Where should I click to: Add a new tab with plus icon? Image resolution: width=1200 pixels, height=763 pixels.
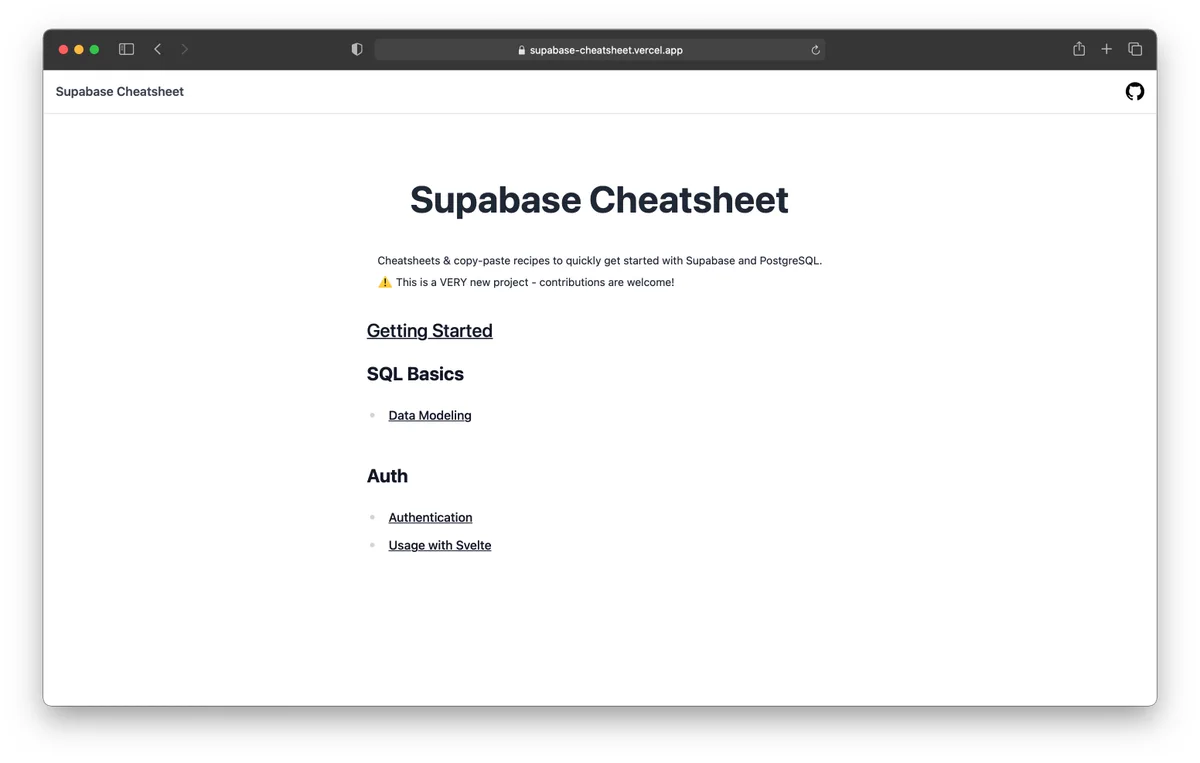click(1107, 49)
